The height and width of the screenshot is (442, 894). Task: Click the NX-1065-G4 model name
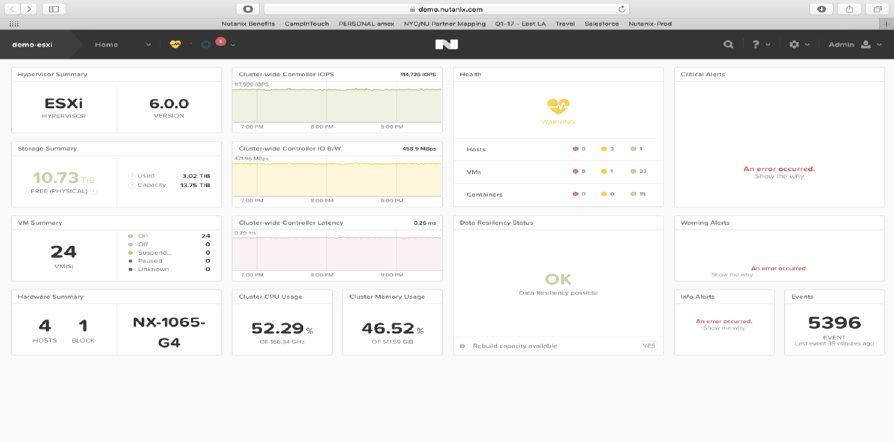tap(169, 333)
